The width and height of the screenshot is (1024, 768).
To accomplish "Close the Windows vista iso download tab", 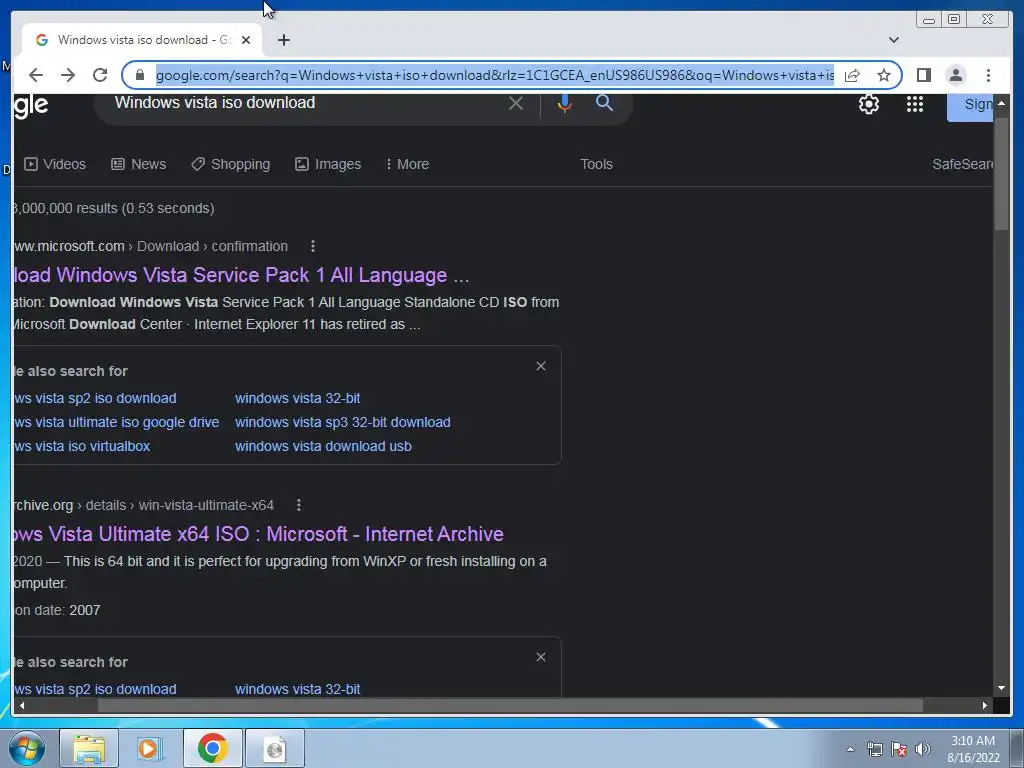I will point(246,40).
